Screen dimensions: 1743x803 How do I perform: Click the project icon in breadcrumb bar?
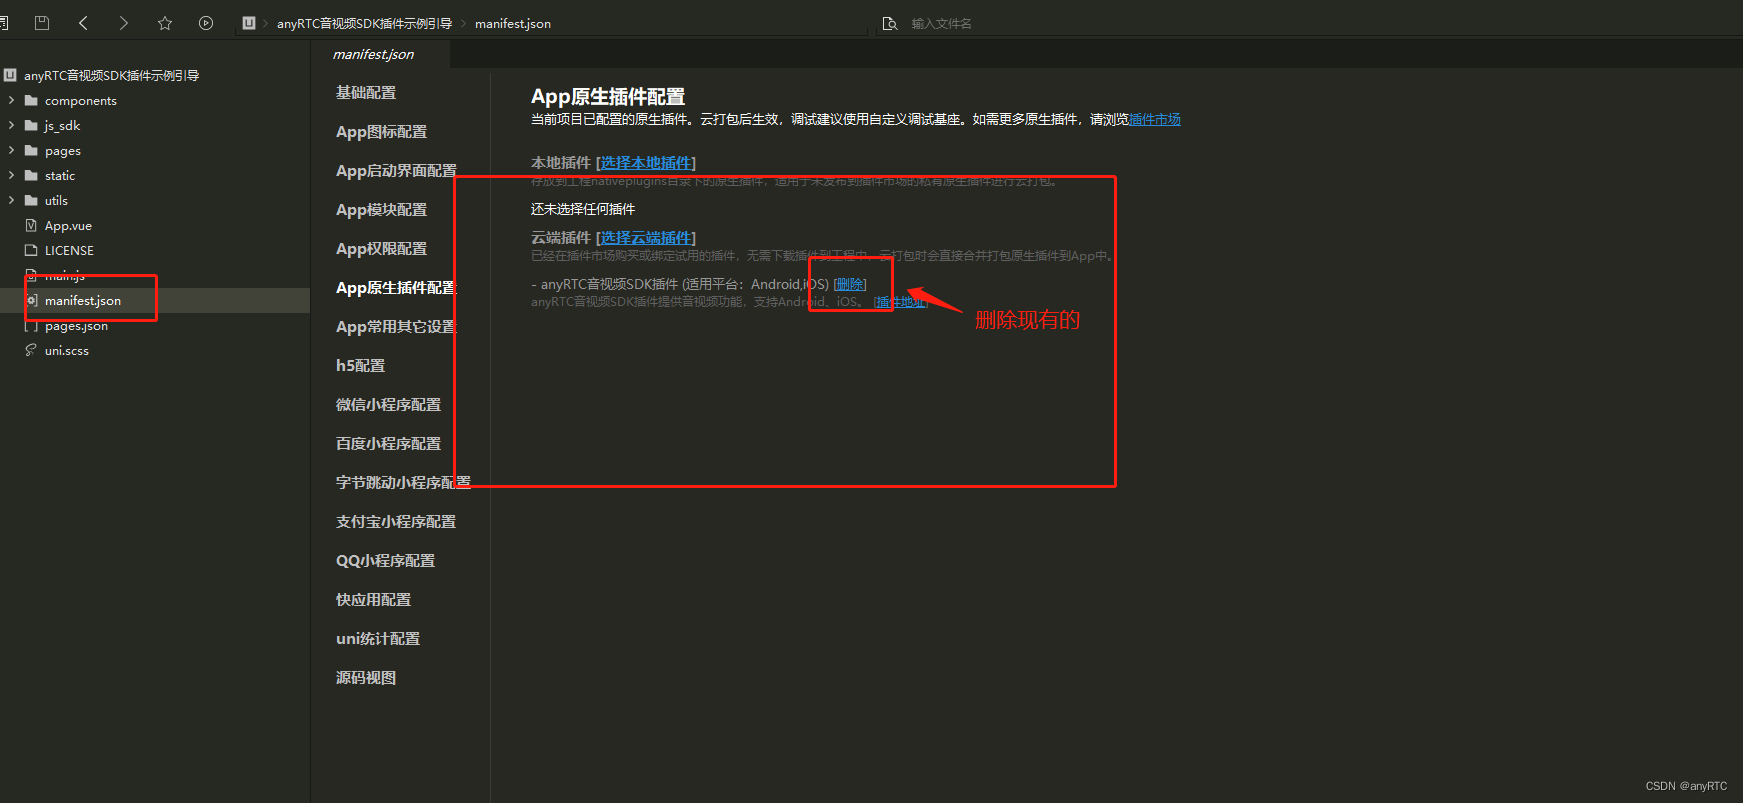249,23
